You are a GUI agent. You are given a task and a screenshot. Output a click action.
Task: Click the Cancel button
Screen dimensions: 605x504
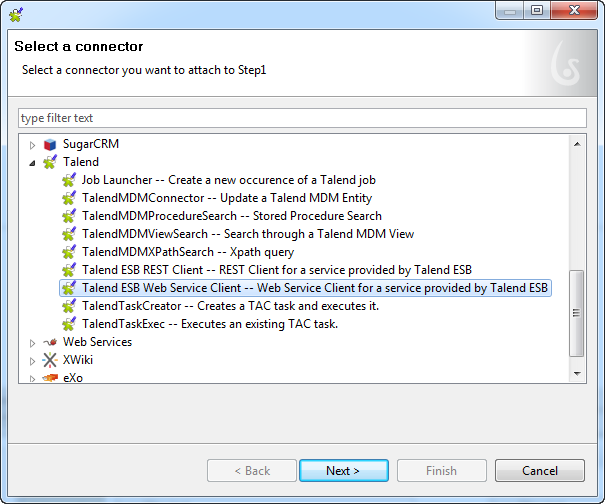click(539, 471)
